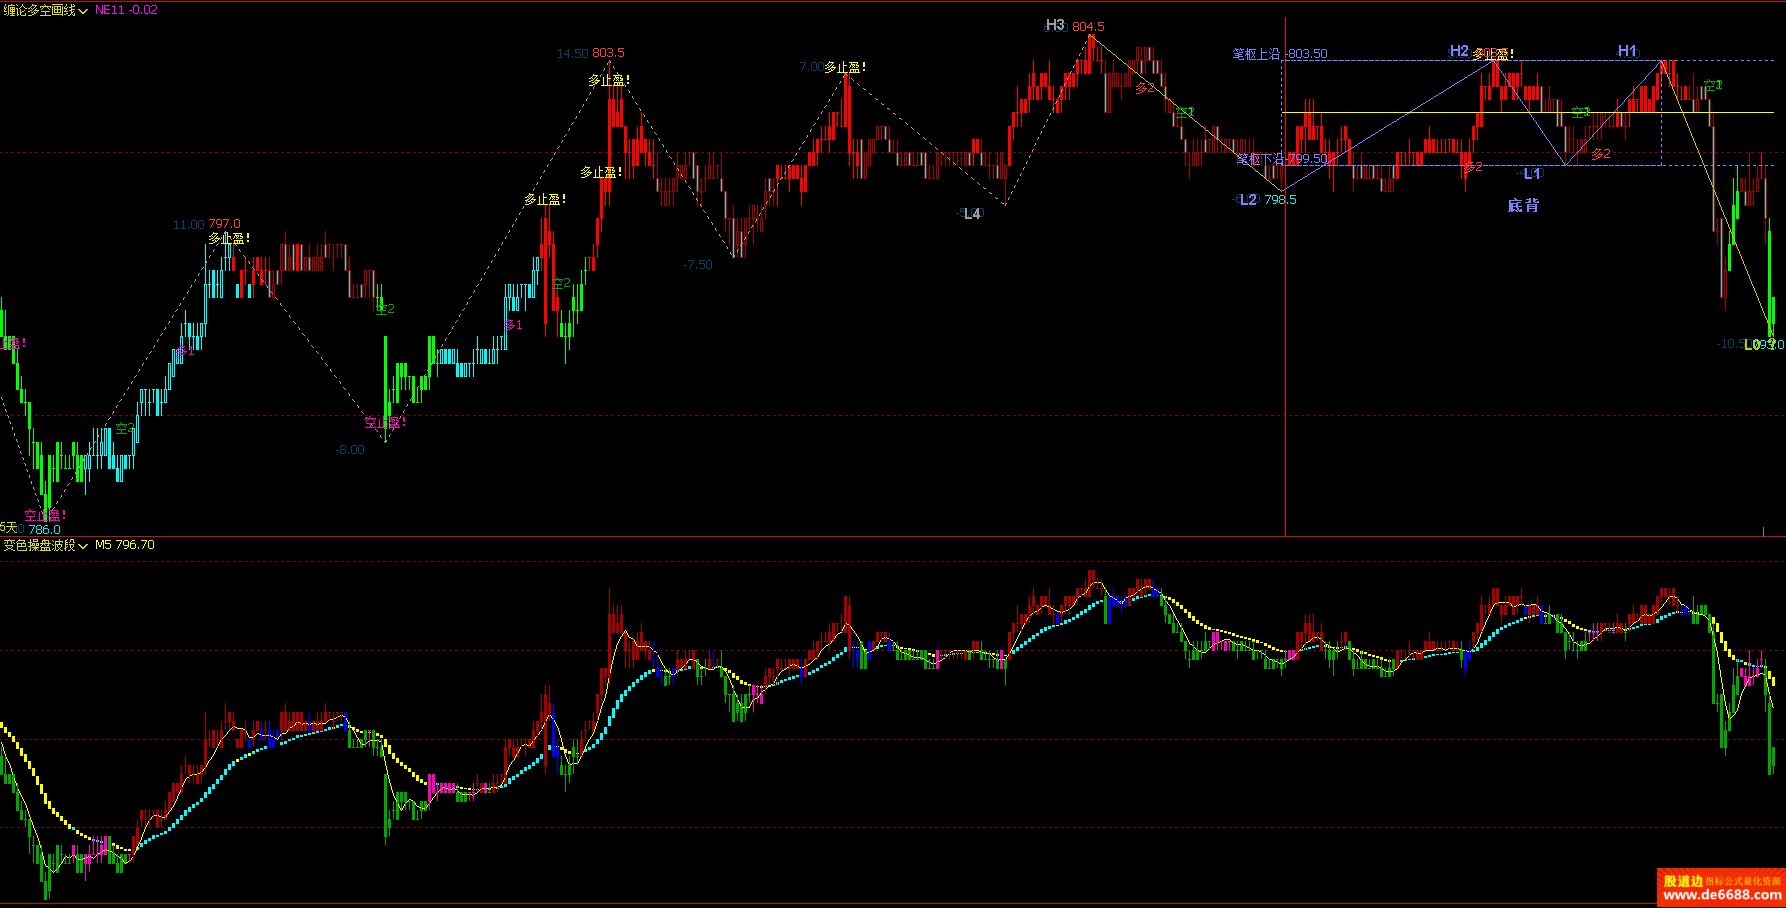1786x908 pixels.
Task: Click the 笔枢下沿 799.50 level label
Action: 1282,159
